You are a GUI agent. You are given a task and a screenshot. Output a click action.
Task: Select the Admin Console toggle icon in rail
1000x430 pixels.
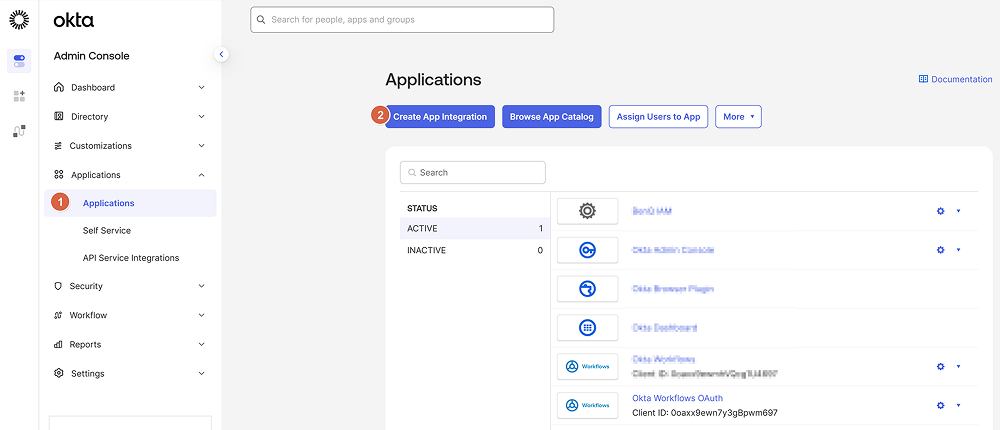pyautogui.click(x=19, y=61)
